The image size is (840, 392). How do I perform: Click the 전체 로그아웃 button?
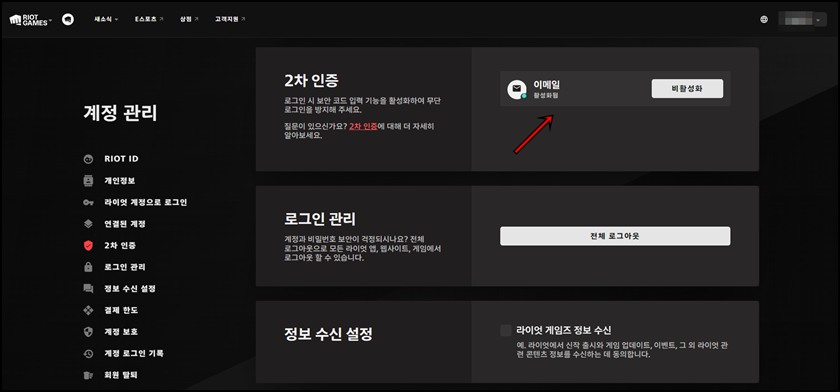[x=615, y=236]
